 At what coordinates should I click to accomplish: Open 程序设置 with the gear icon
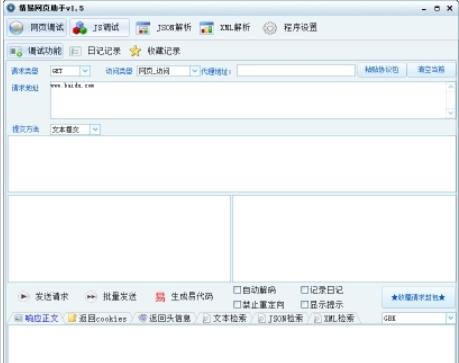pos(290,28)
